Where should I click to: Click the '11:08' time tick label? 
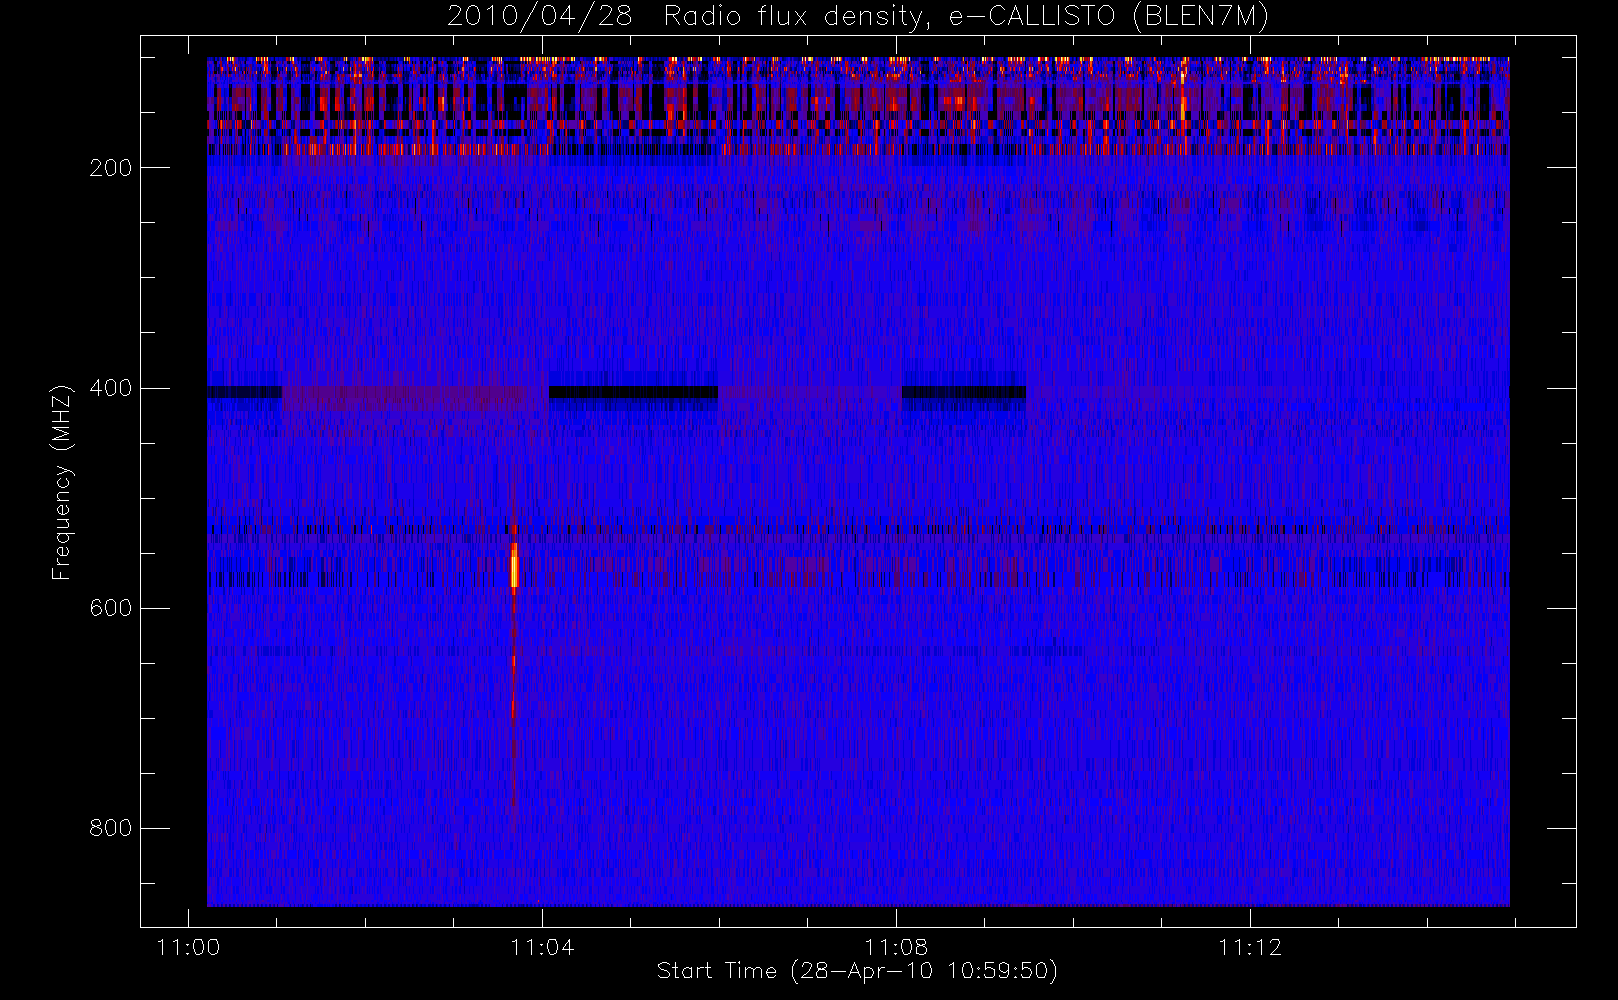click(896, 947)
